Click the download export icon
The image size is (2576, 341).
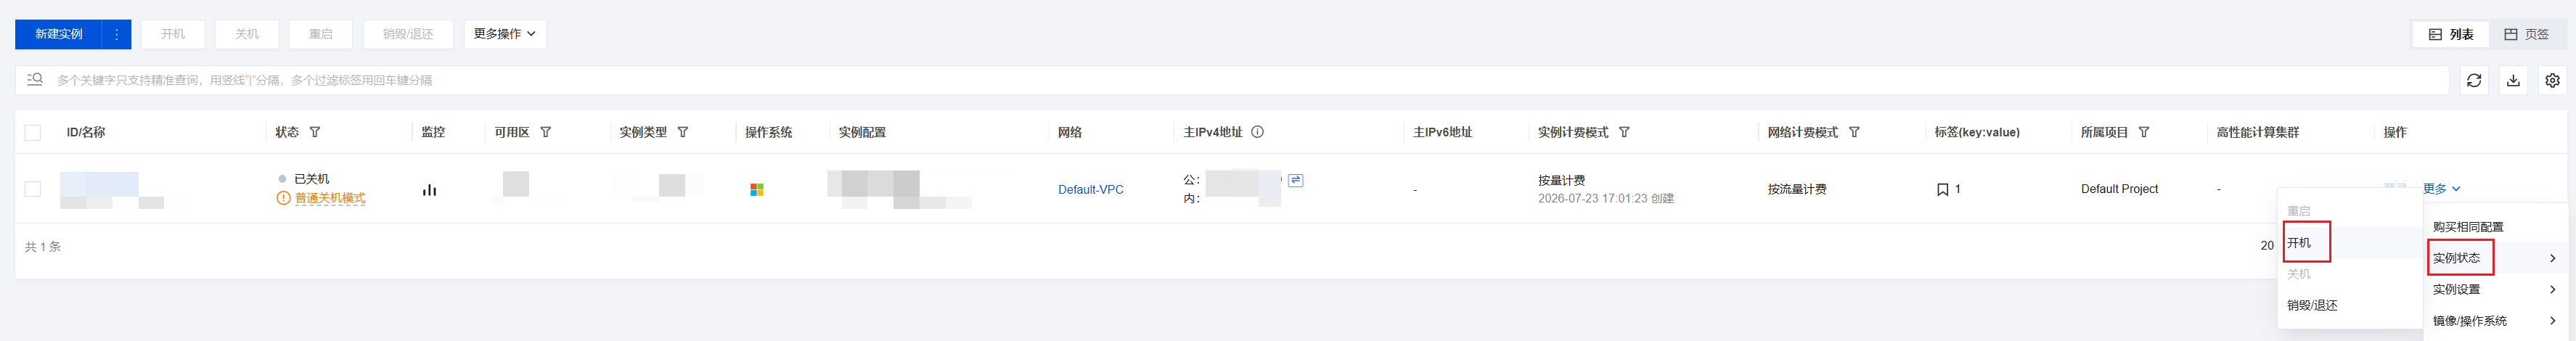tap(2512, 80)
